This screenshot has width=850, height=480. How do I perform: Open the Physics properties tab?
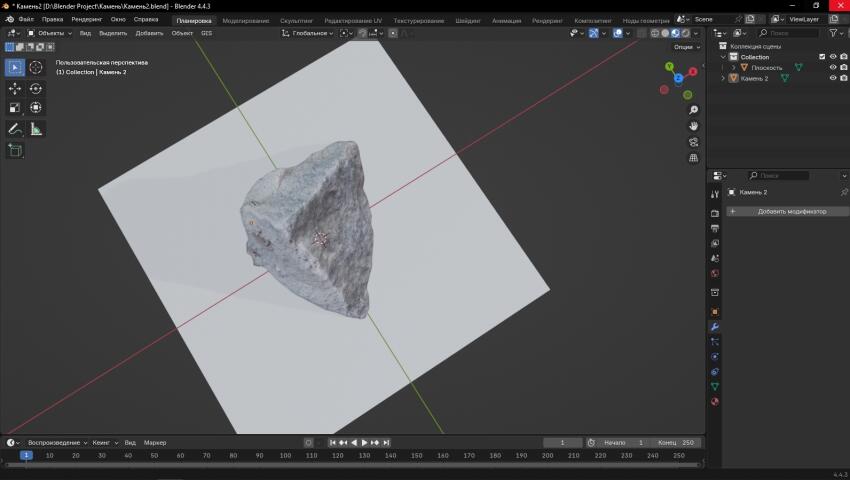[x=714, y=357]
